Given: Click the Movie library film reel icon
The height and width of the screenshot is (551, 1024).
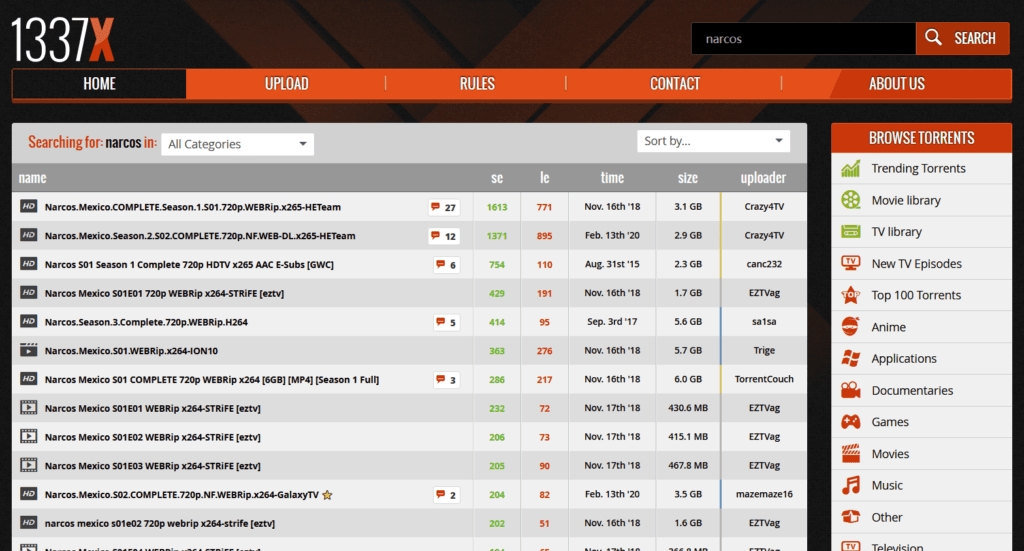Looking at the screenshot, I should pyautogui.click(x=851, y=200).
